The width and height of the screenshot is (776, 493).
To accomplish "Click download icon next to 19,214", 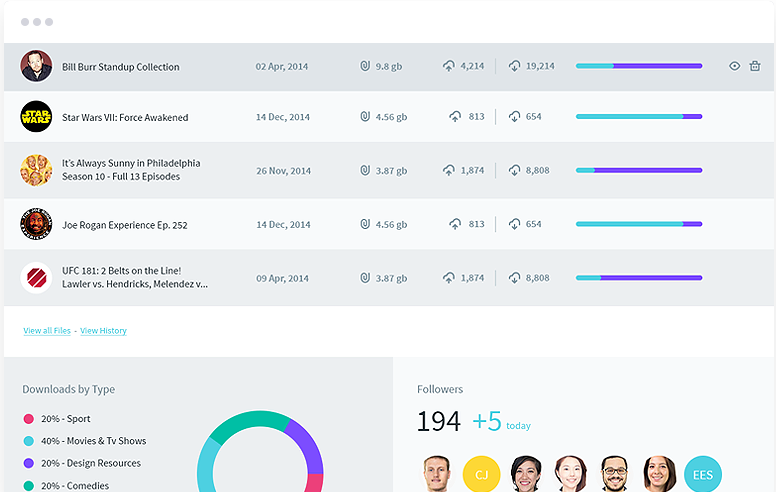I will tap(514, 67).
